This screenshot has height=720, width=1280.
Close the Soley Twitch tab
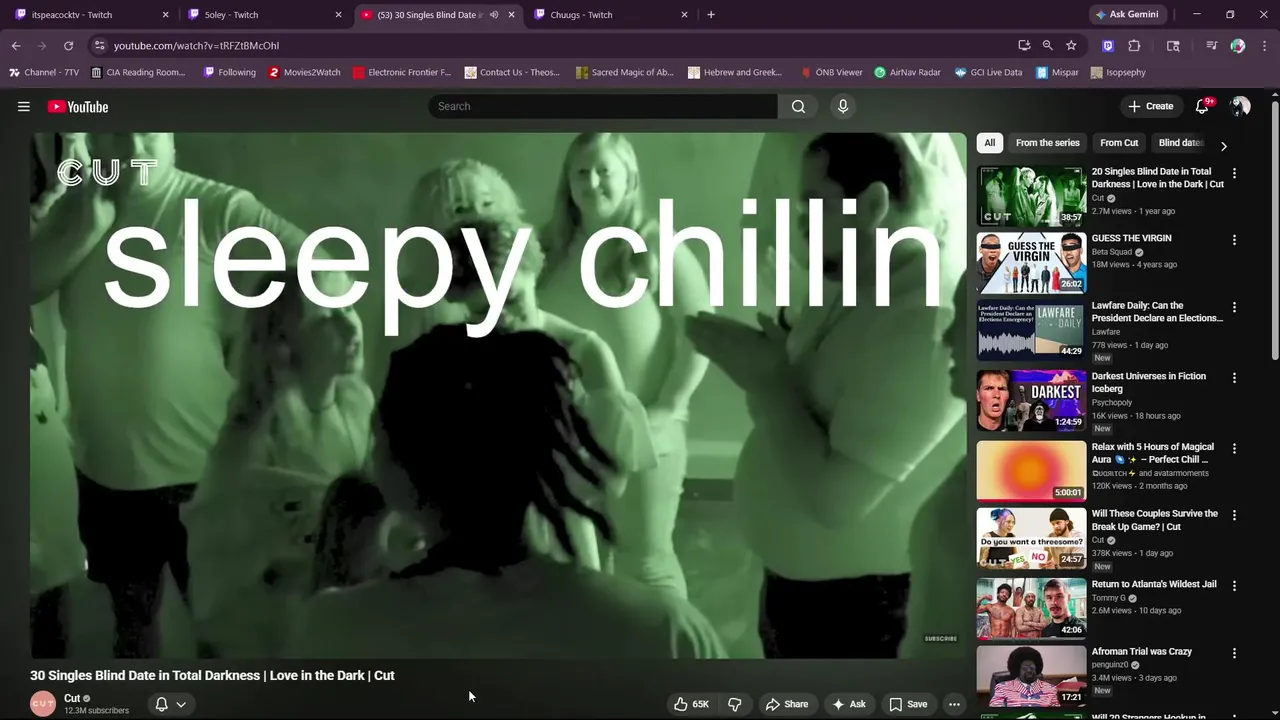click(338, 15)
